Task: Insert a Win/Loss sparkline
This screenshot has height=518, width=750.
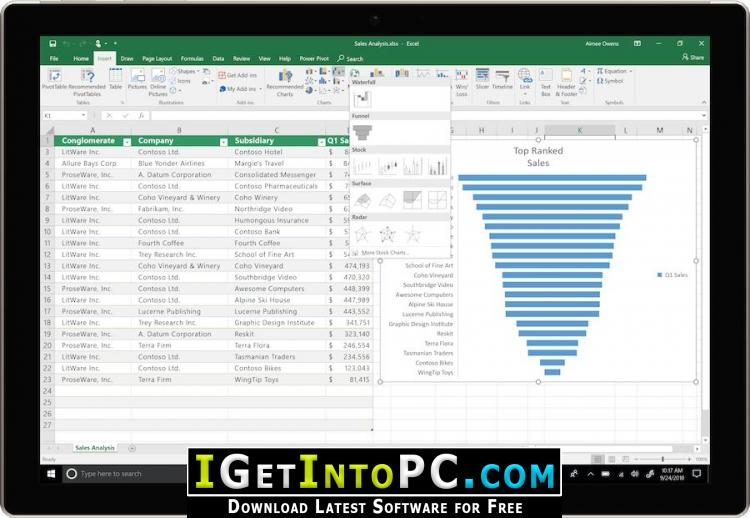Action: [462, 82]
